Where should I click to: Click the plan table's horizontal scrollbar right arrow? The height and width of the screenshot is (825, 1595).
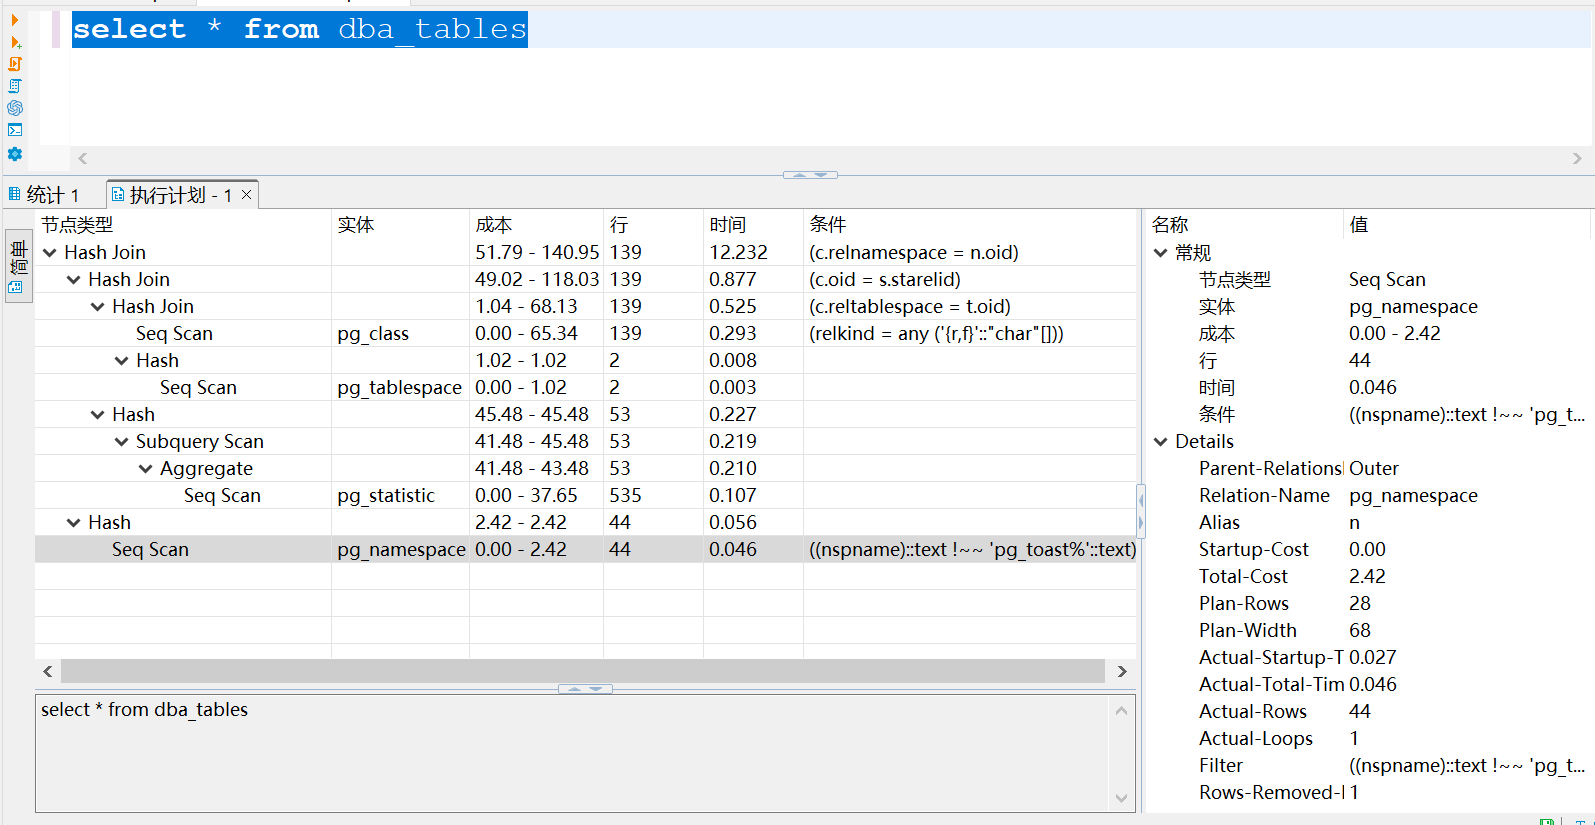coord(1122,672)
